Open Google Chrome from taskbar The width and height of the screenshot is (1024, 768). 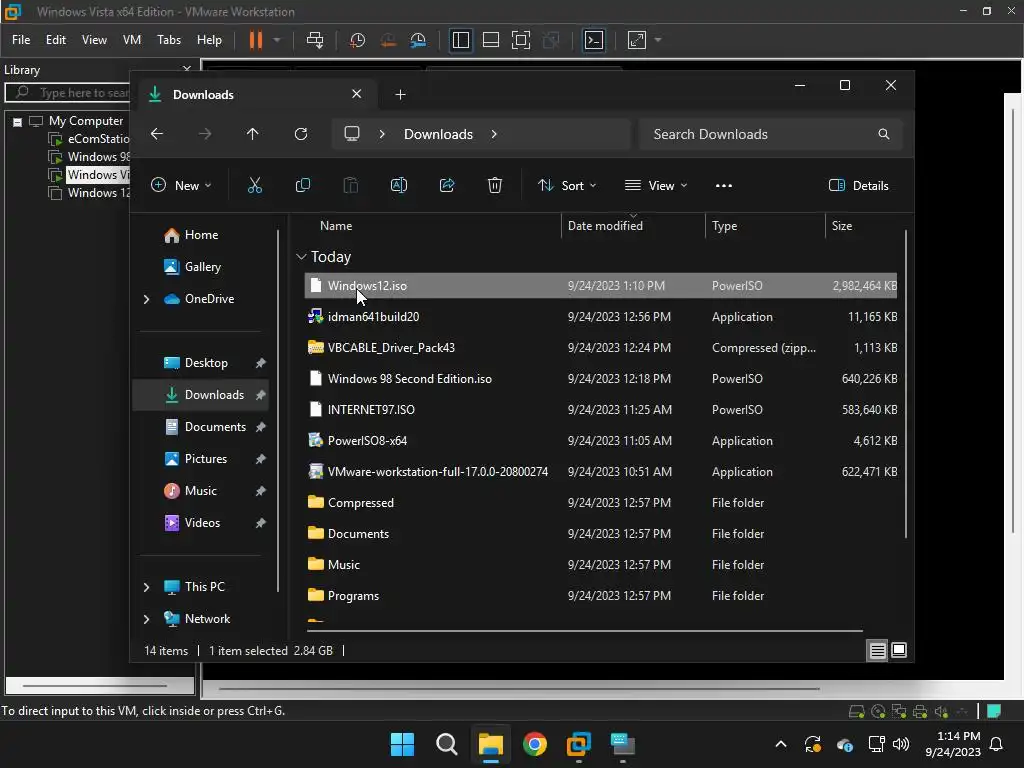click(535, 744)
